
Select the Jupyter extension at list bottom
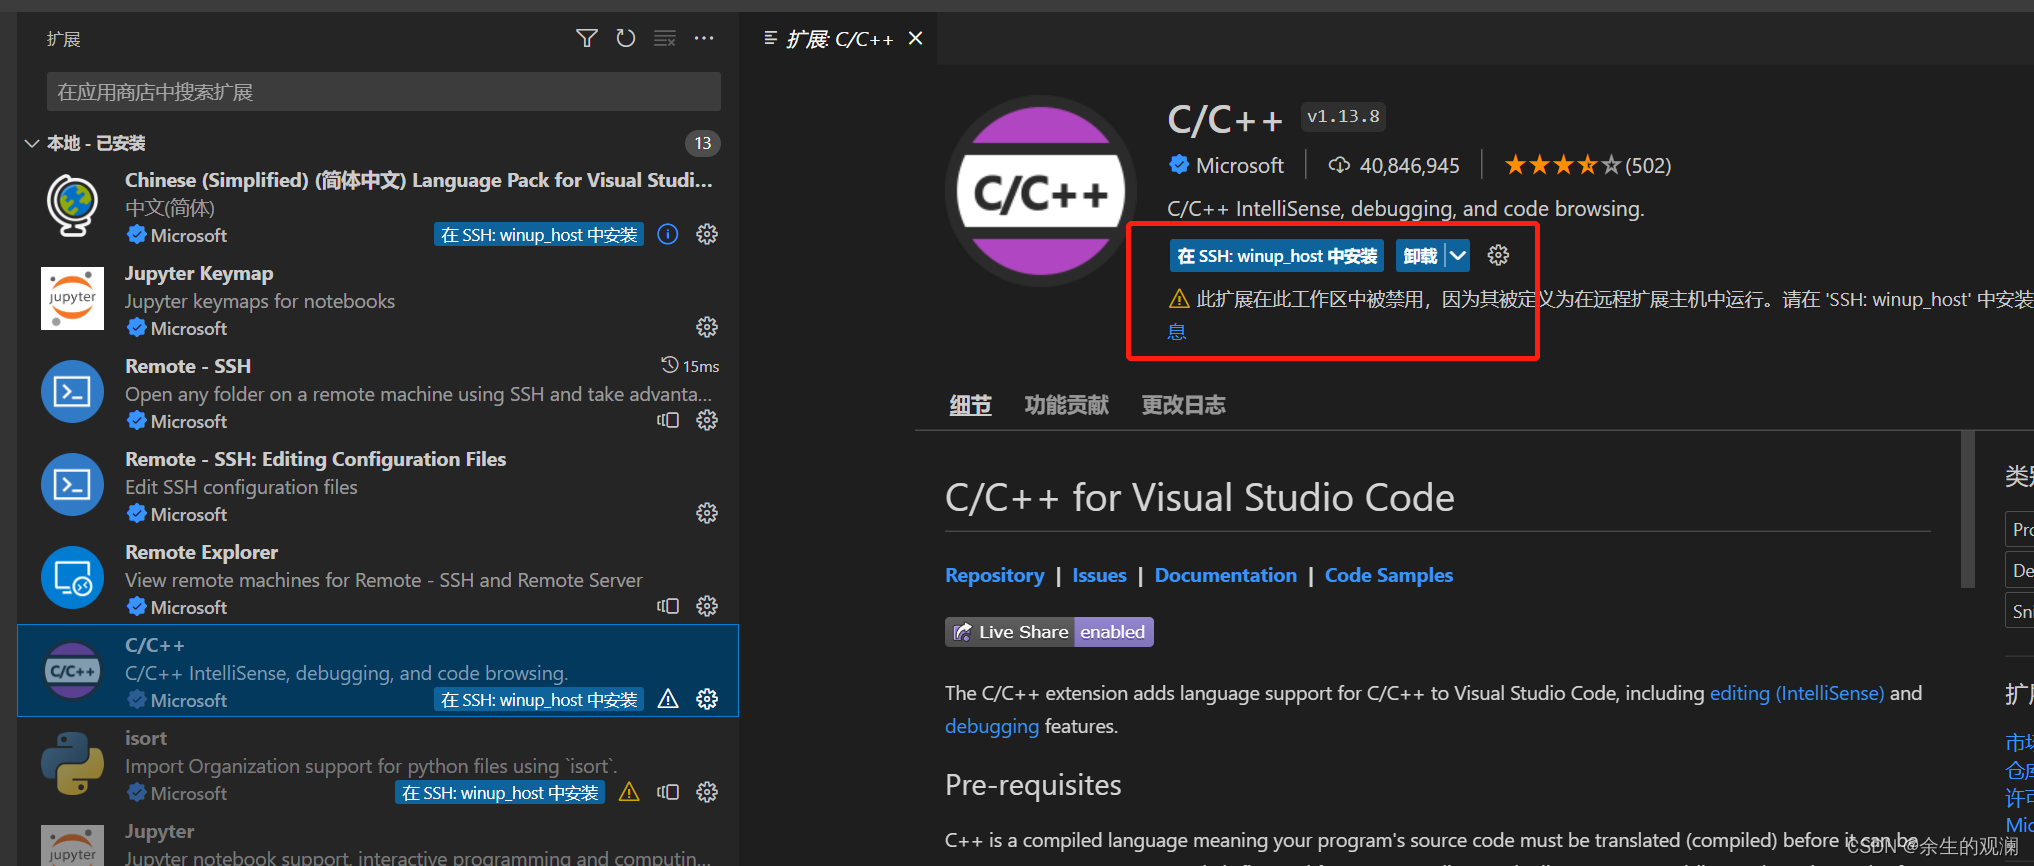(378, 844)
